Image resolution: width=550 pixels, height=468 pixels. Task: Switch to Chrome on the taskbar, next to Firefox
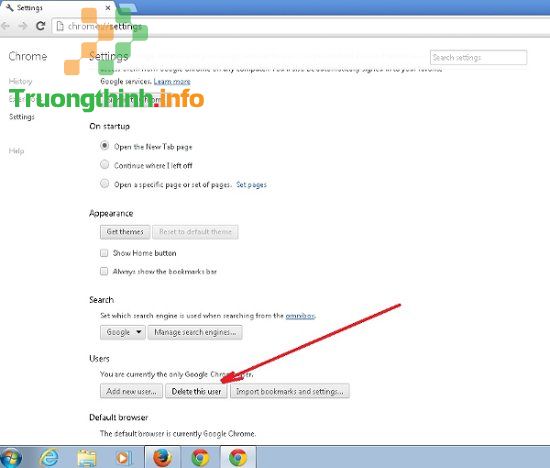(x=200, y=457)
